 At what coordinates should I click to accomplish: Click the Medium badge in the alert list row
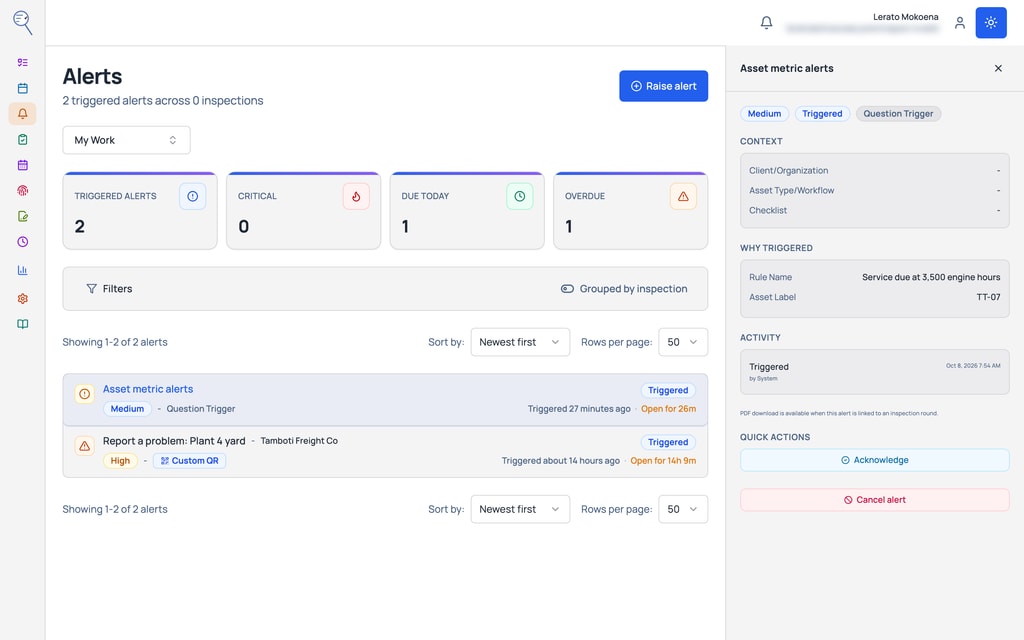tap(127, 409)
